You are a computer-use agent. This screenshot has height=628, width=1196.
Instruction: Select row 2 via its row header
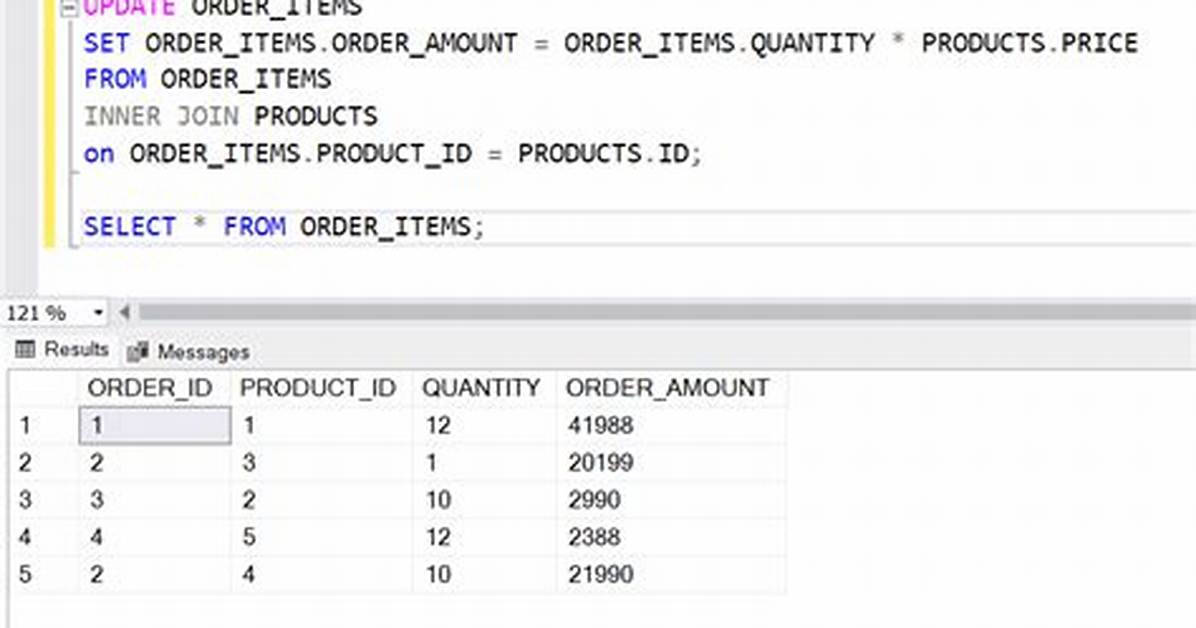pyautogui.click(x=43, y=462)
